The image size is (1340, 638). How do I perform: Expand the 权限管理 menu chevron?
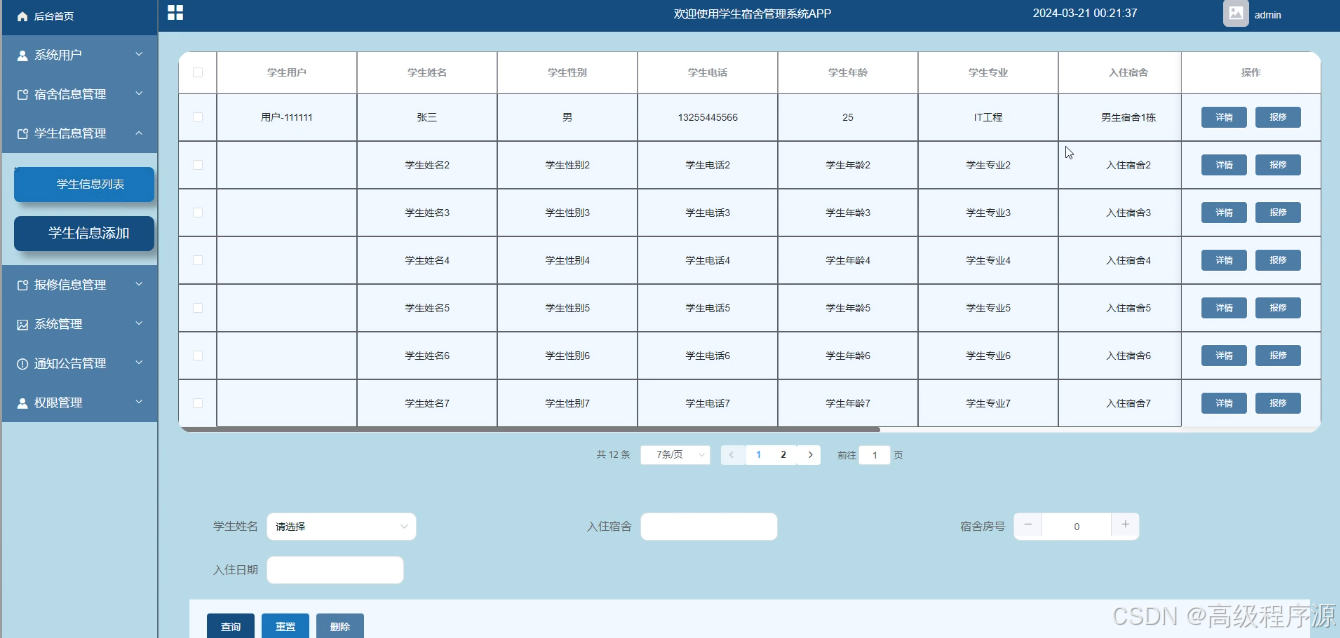click(x=139, y=402)
